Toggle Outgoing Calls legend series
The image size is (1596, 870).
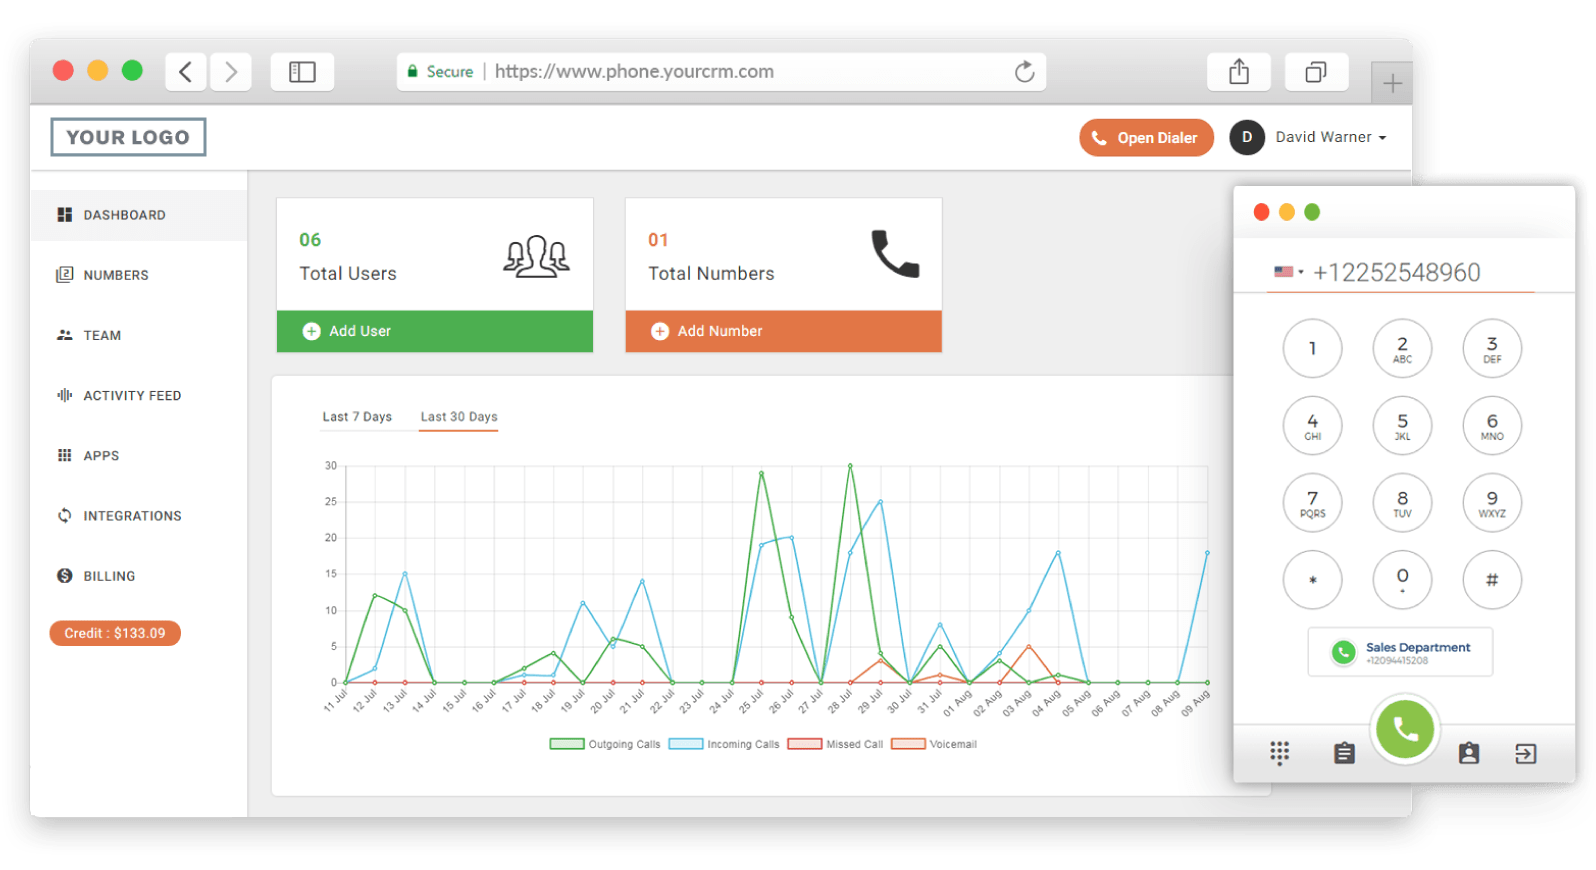coord(606,744)
